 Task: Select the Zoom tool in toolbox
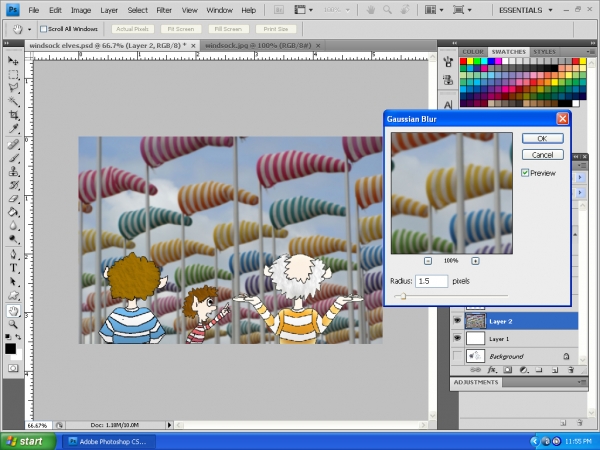pos(13,324)
